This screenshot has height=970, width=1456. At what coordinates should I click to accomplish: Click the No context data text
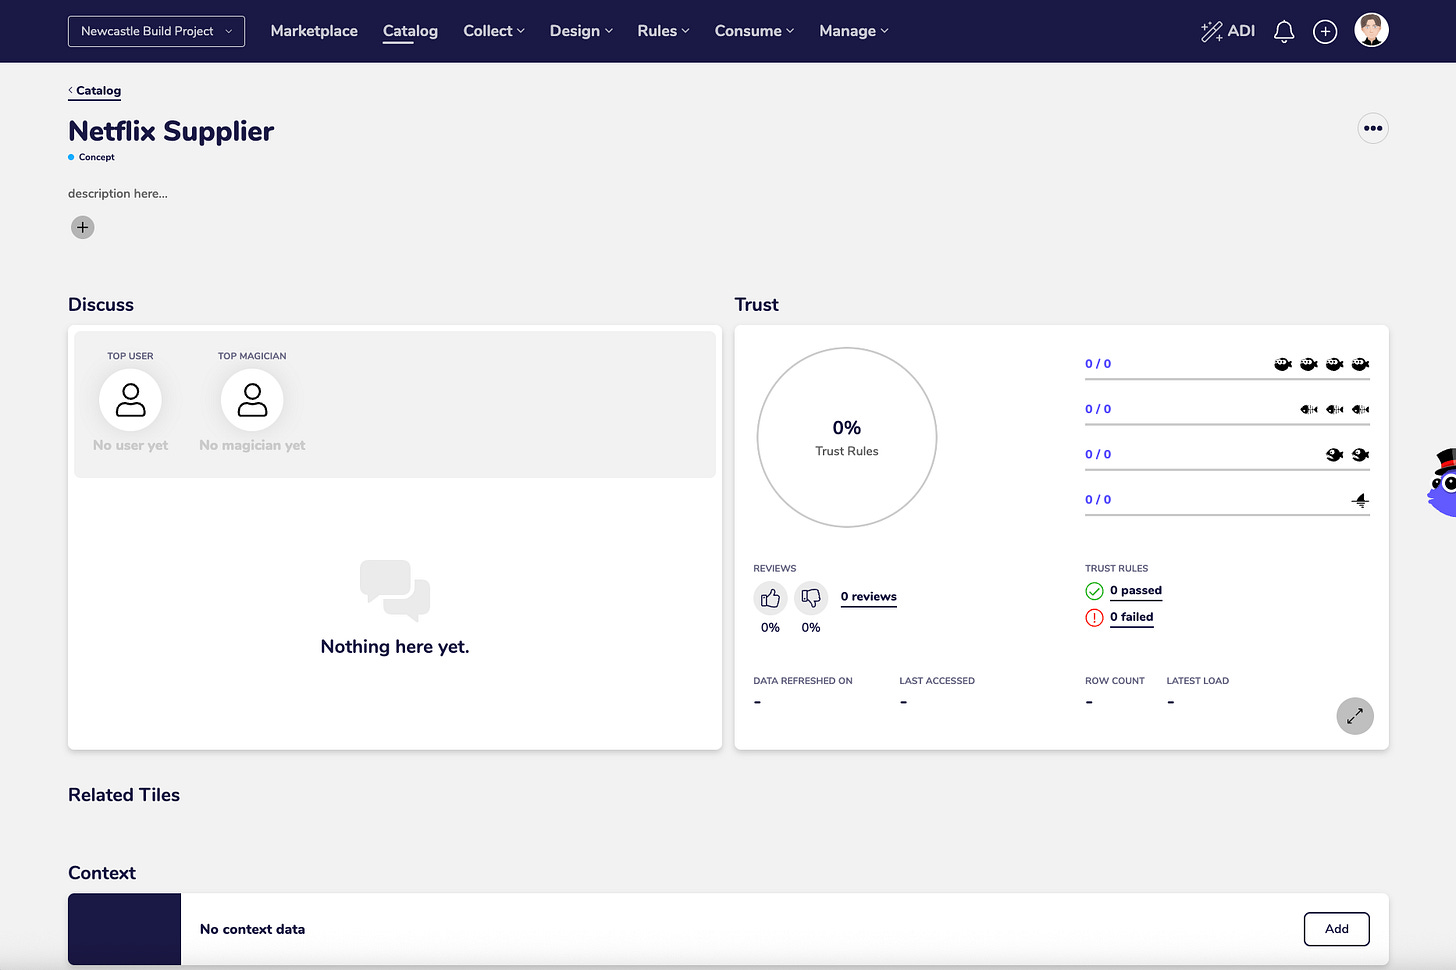[252, 929]
